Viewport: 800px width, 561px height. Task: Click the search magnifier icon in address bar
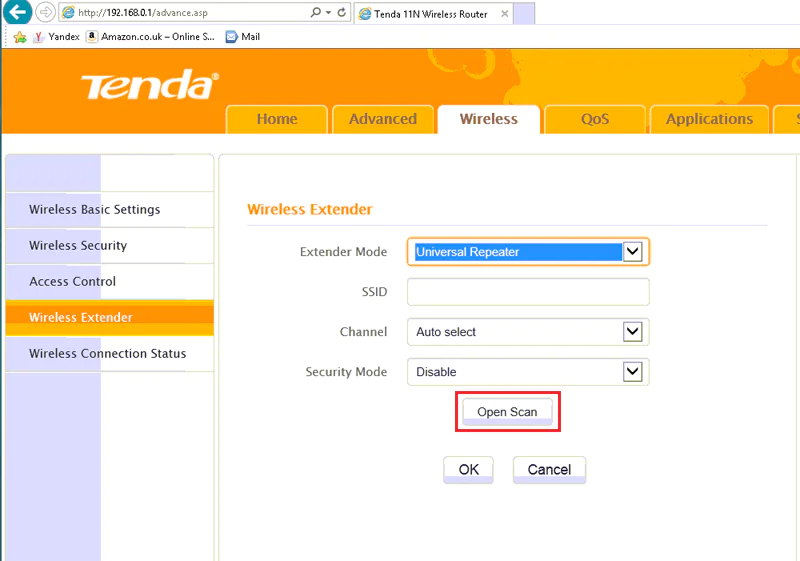pos(316,12)
